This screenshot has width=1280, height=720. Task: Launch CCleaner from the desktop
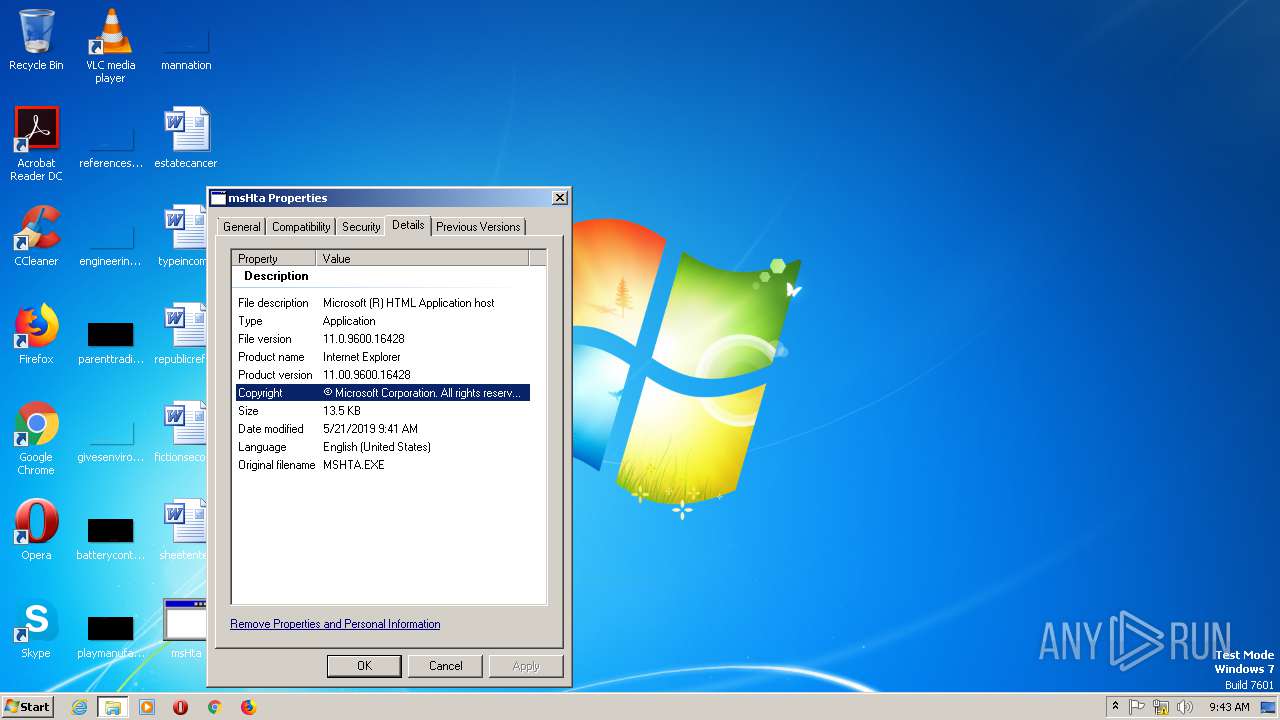pos(36,236)
